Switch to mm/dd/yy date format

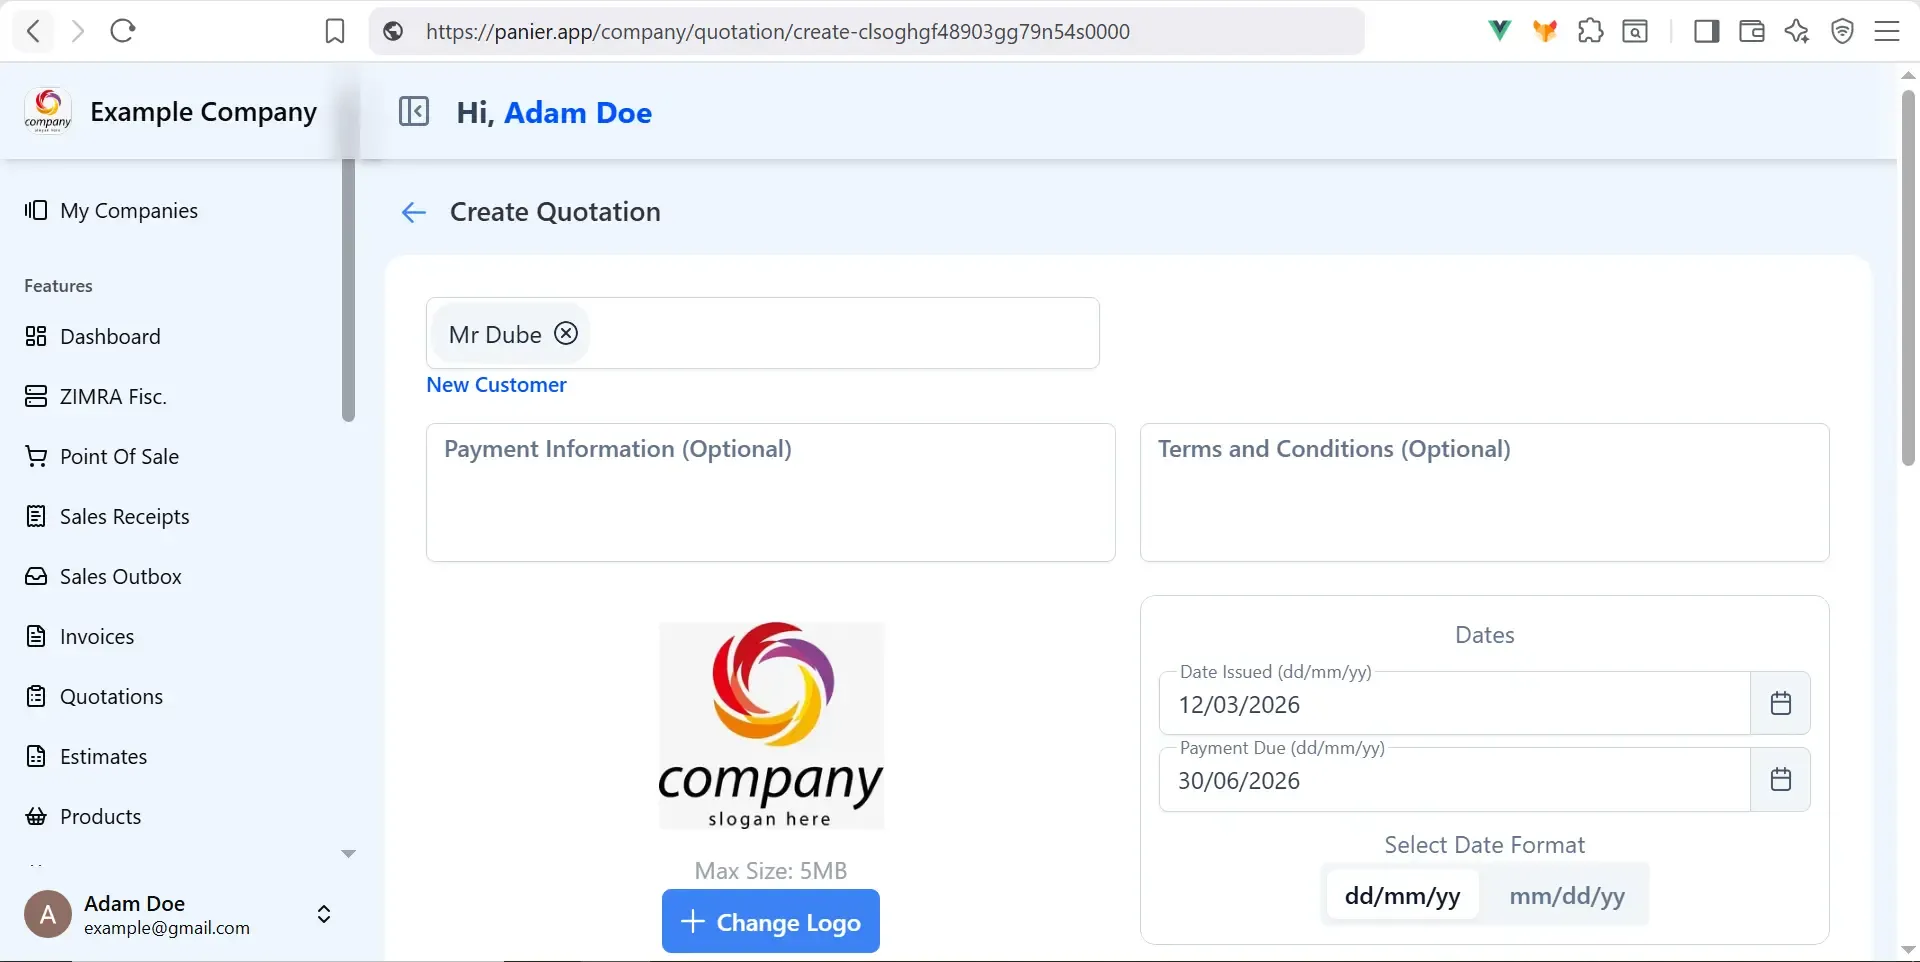pyautogui.click(x=1566, y=895)
